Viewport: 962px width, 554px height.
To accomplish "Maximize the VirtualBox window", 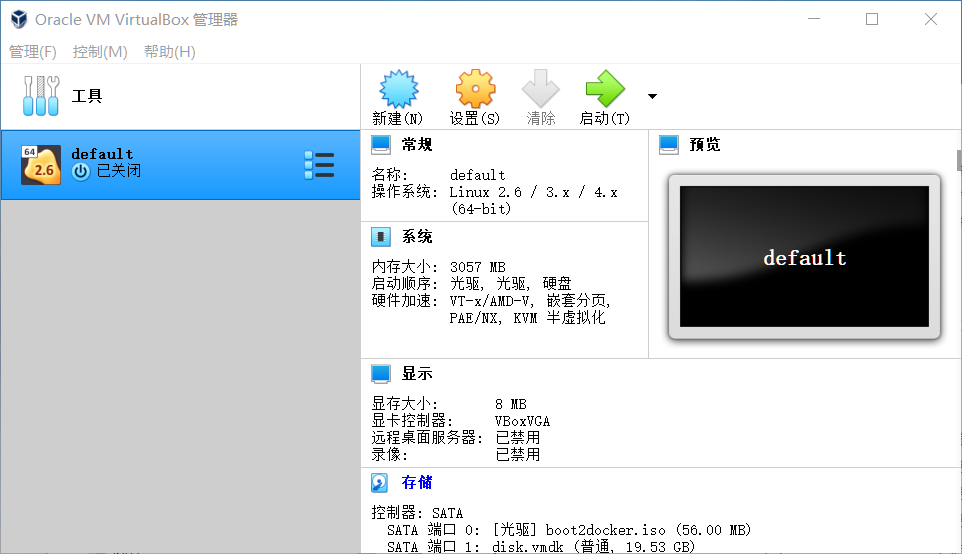I will tap(872, 19).
